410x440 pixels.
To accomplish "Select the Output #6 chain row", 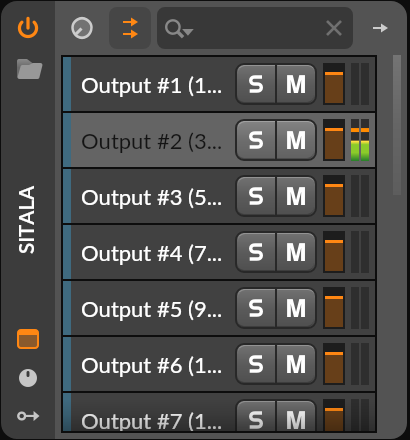I will (x=219, y=364).
